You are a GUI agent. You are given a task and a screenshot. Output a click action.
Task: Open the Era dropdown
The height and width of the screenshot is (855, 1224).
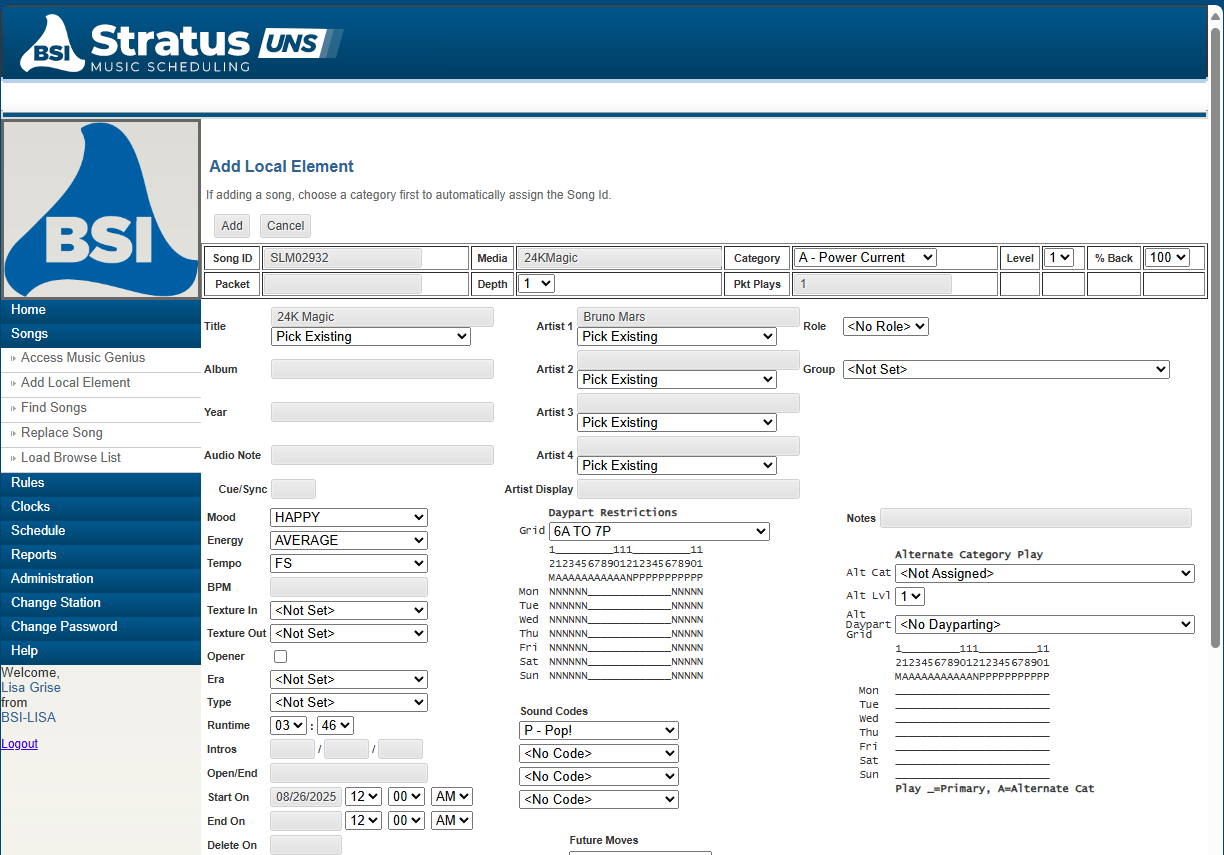(x=349, y=679)
